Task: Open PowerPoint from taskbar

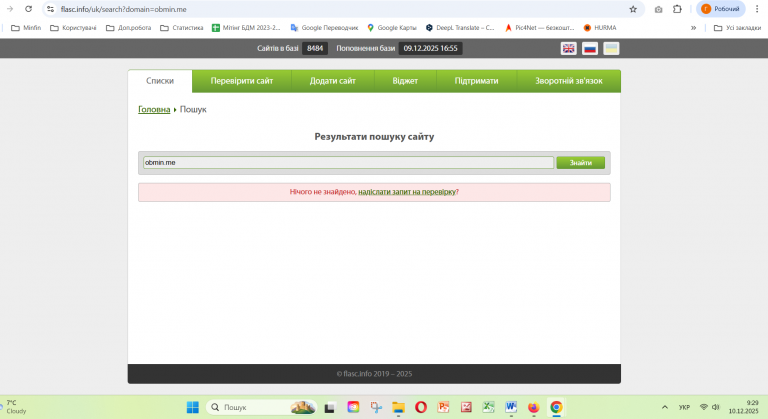Action: pos(443,407)
